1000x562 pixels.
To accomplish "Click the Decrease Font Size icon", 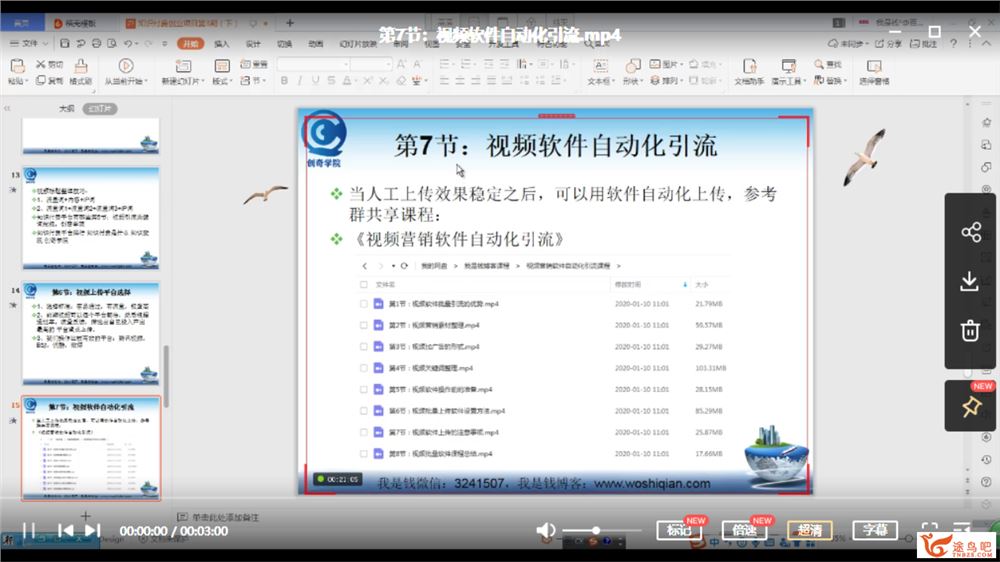I will (x=417, y=64).
